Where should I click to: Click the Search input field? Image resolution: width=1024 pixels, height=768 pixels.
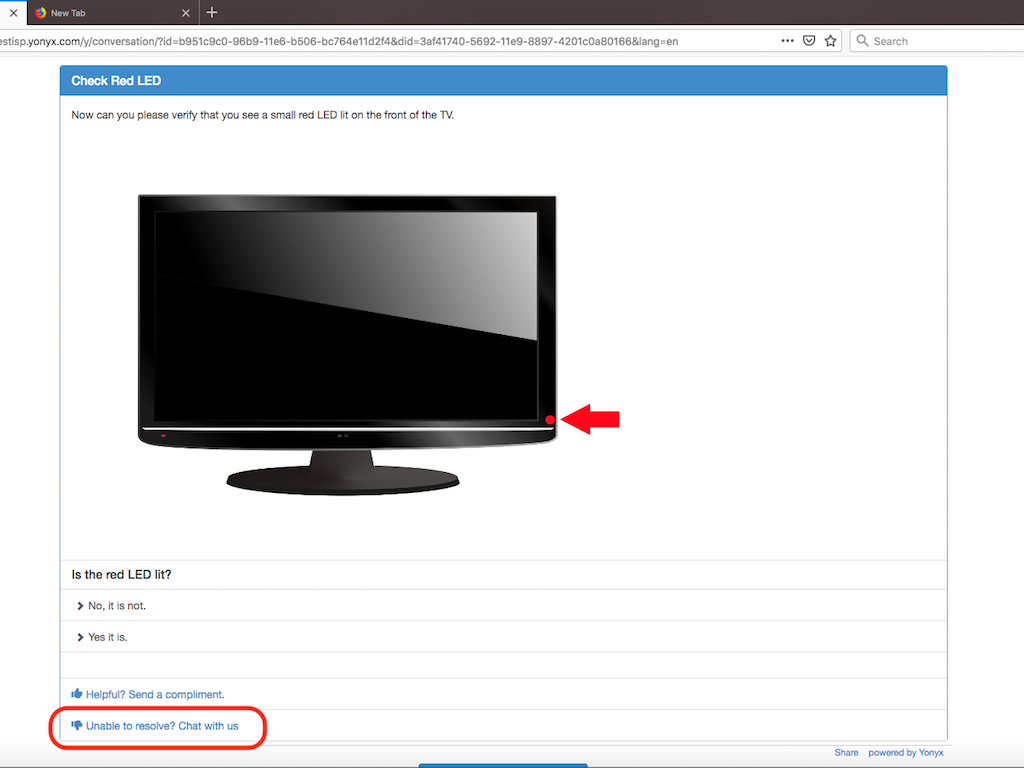940,40
